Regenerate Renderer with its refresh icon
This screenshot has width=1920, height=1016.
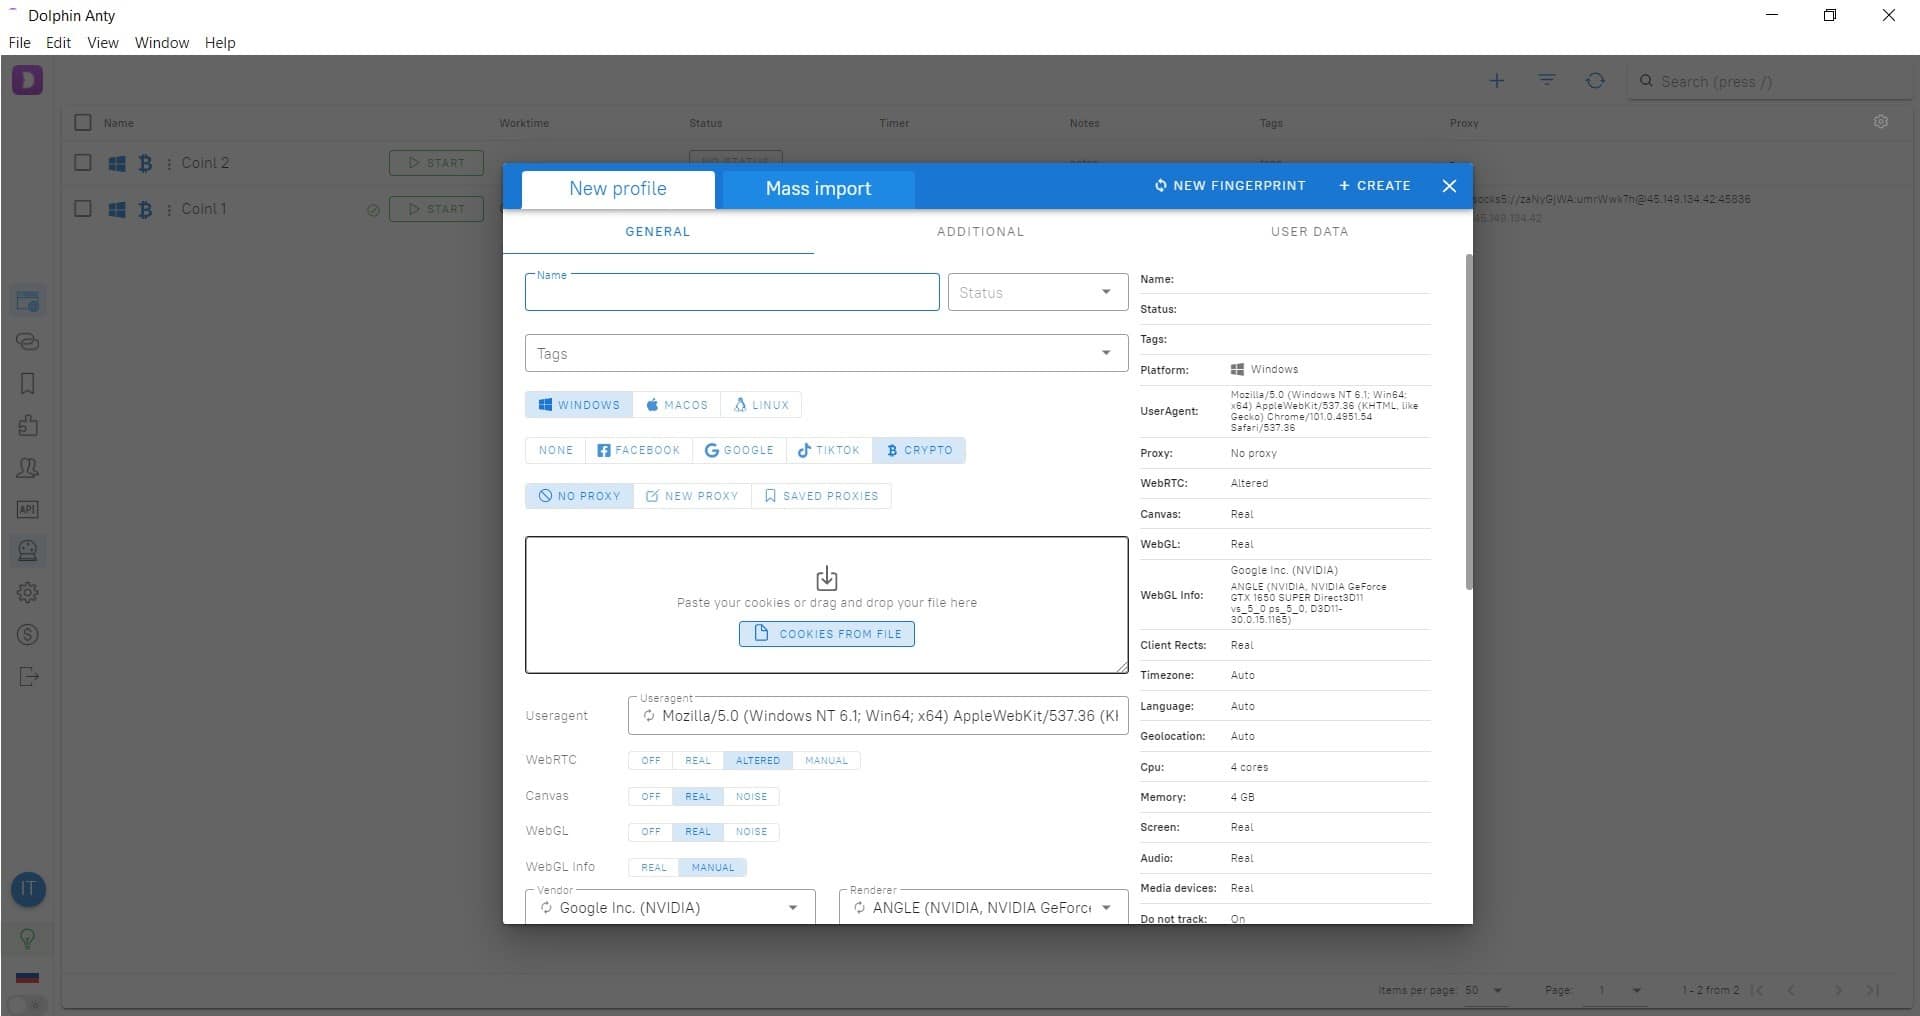coord(859,908)
